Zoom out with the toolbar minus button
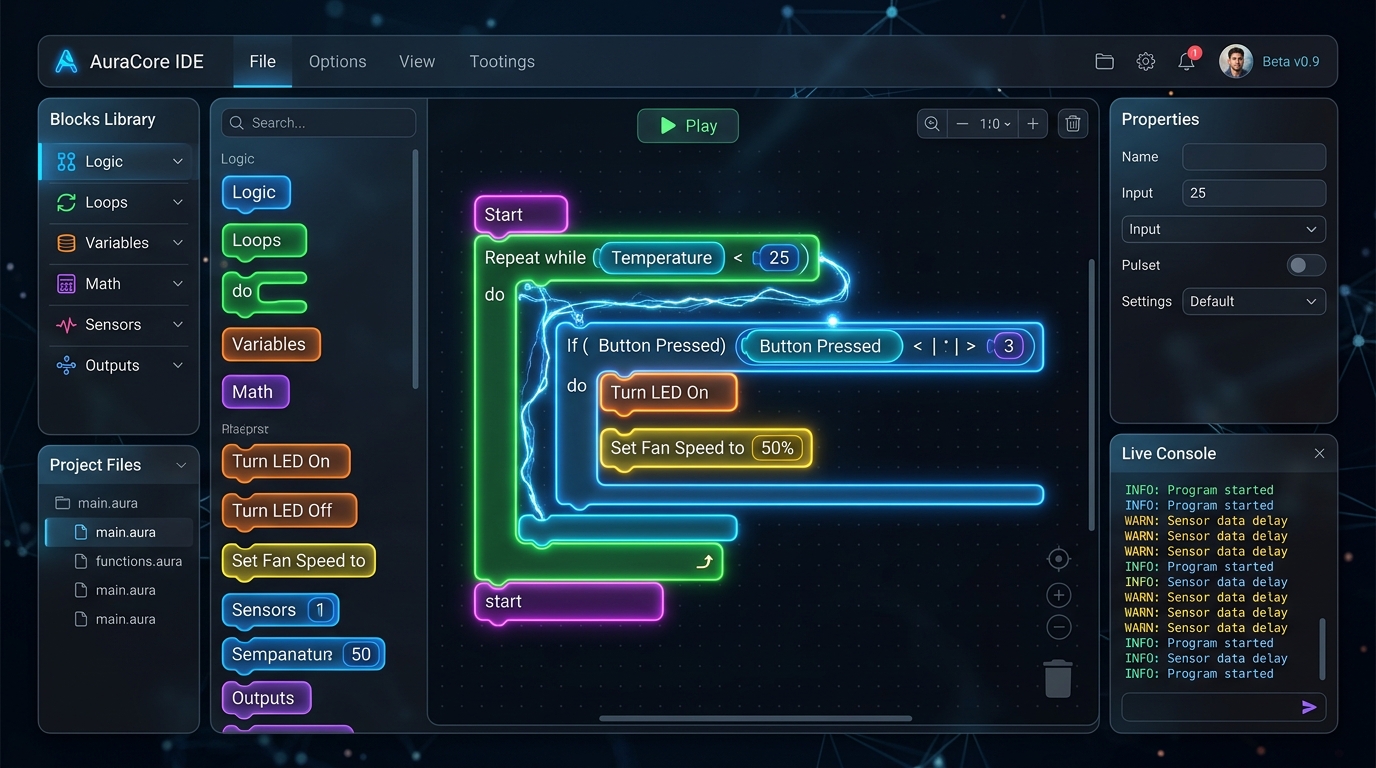This screenshot has width=1376, height=768. 962,124
